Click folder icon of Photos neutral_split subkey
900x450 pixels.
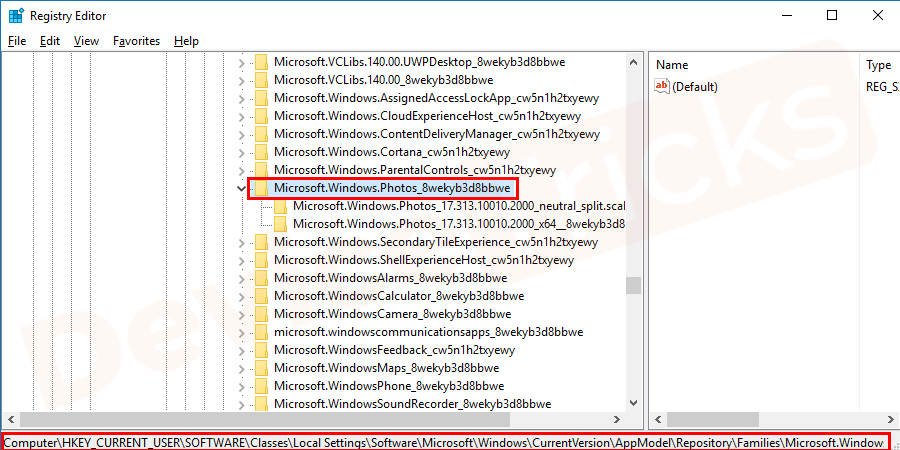[x=281, y=206]
